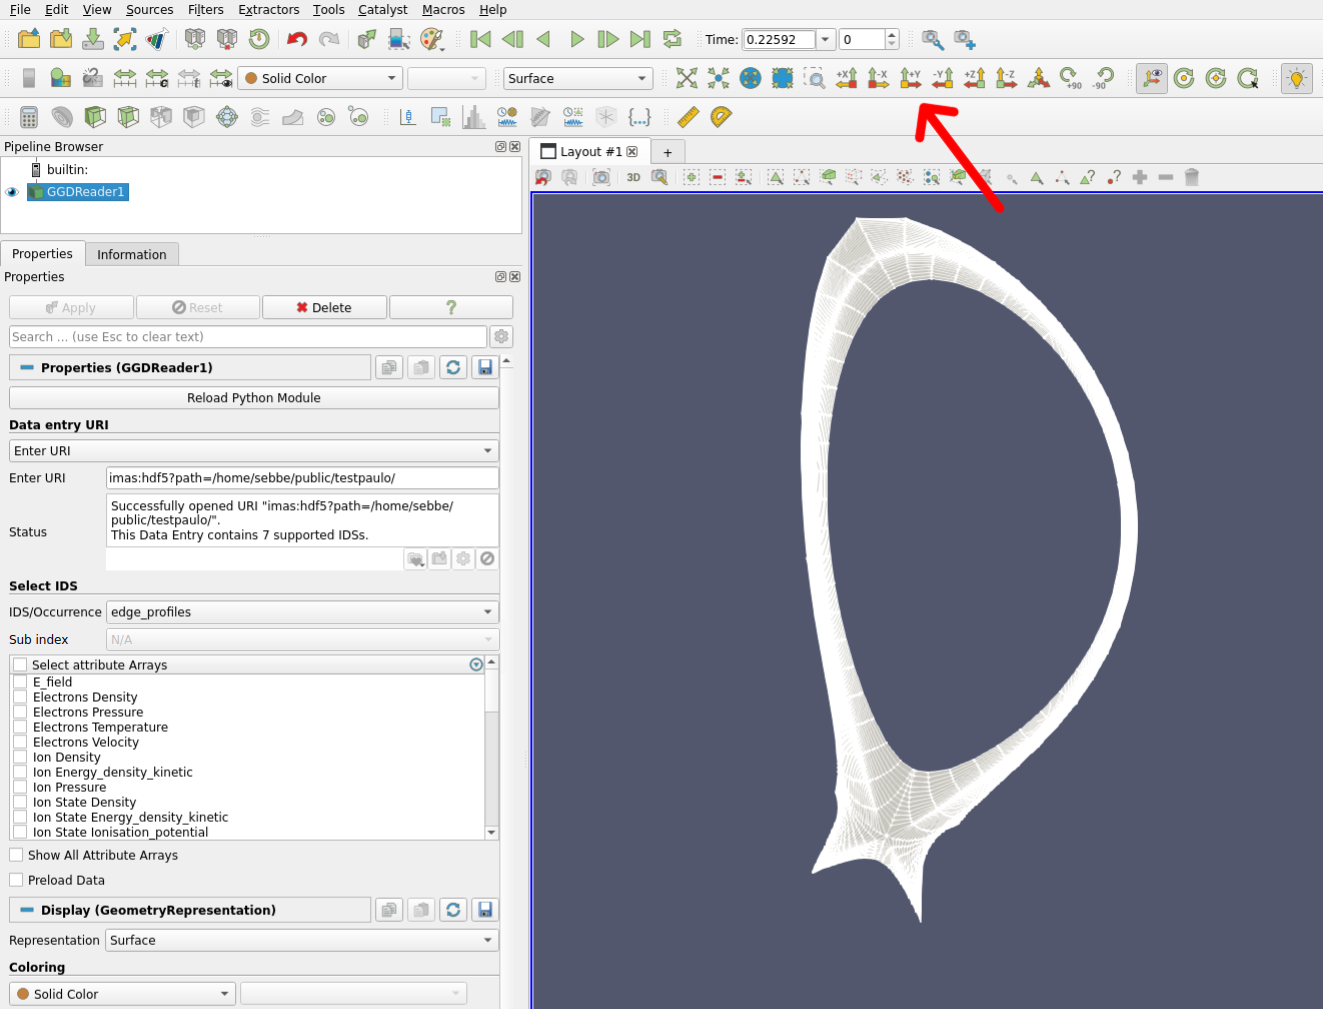Viewport: 1323px width, 1009px height.
Task: Click the Enter URI text field
Action: point(302,478)
